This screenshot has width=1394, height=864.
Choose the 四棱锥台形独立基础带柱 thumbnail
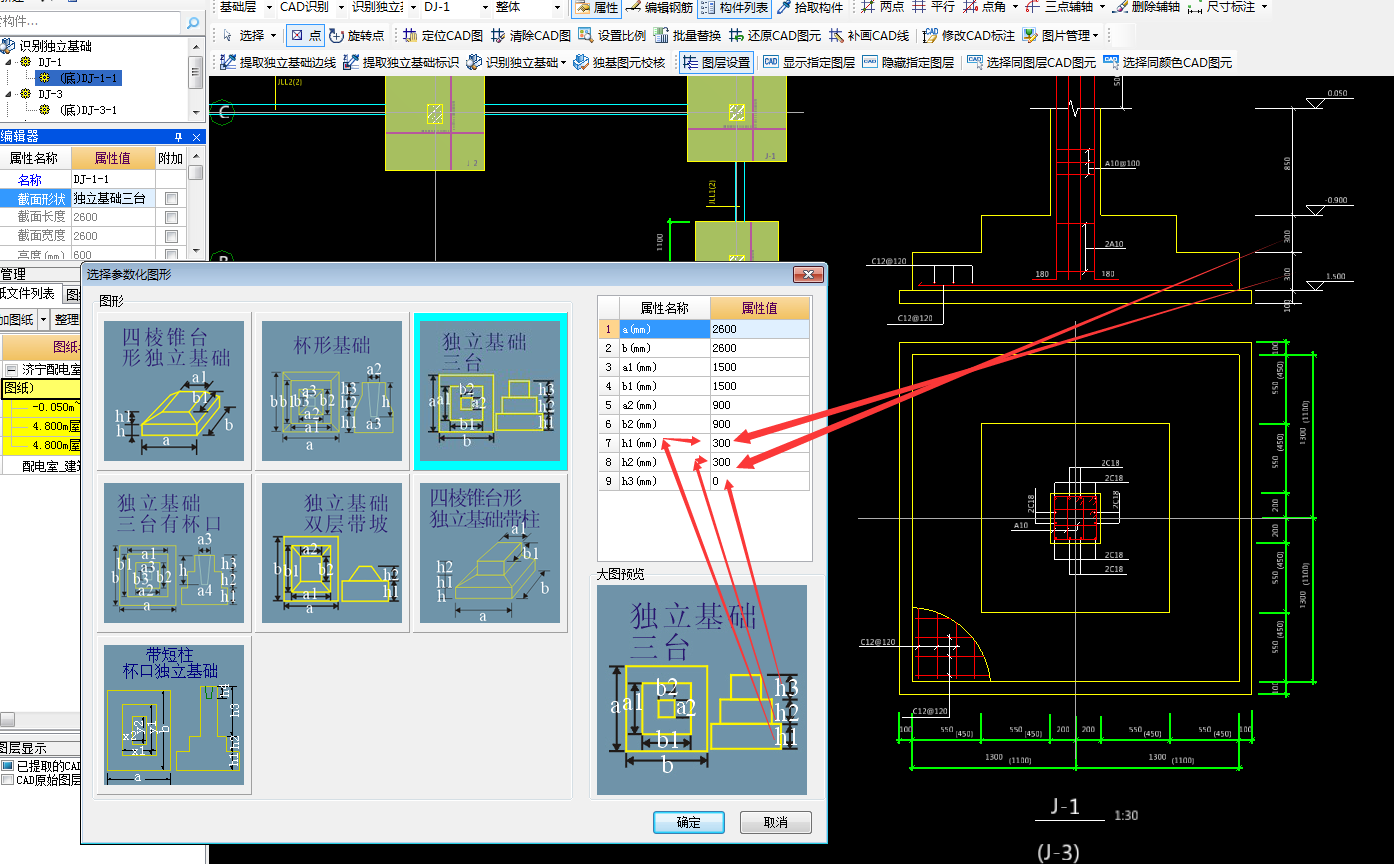pos(490,553)
